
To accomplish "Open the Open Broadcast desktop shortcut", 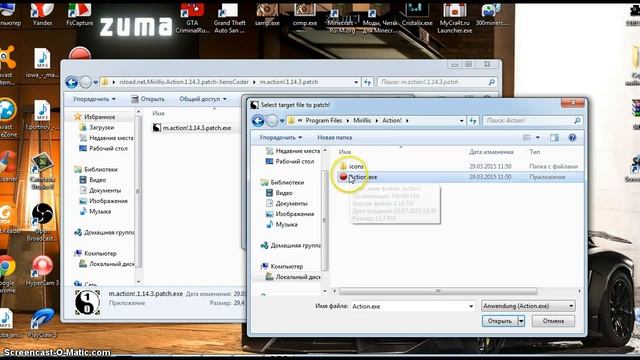I will pyautogui.click(x=42, y=223).
